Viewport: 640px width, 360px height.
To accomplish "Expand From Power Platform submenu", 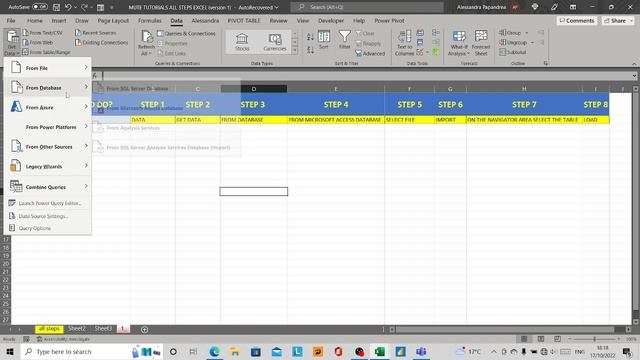I will [48, 127].
